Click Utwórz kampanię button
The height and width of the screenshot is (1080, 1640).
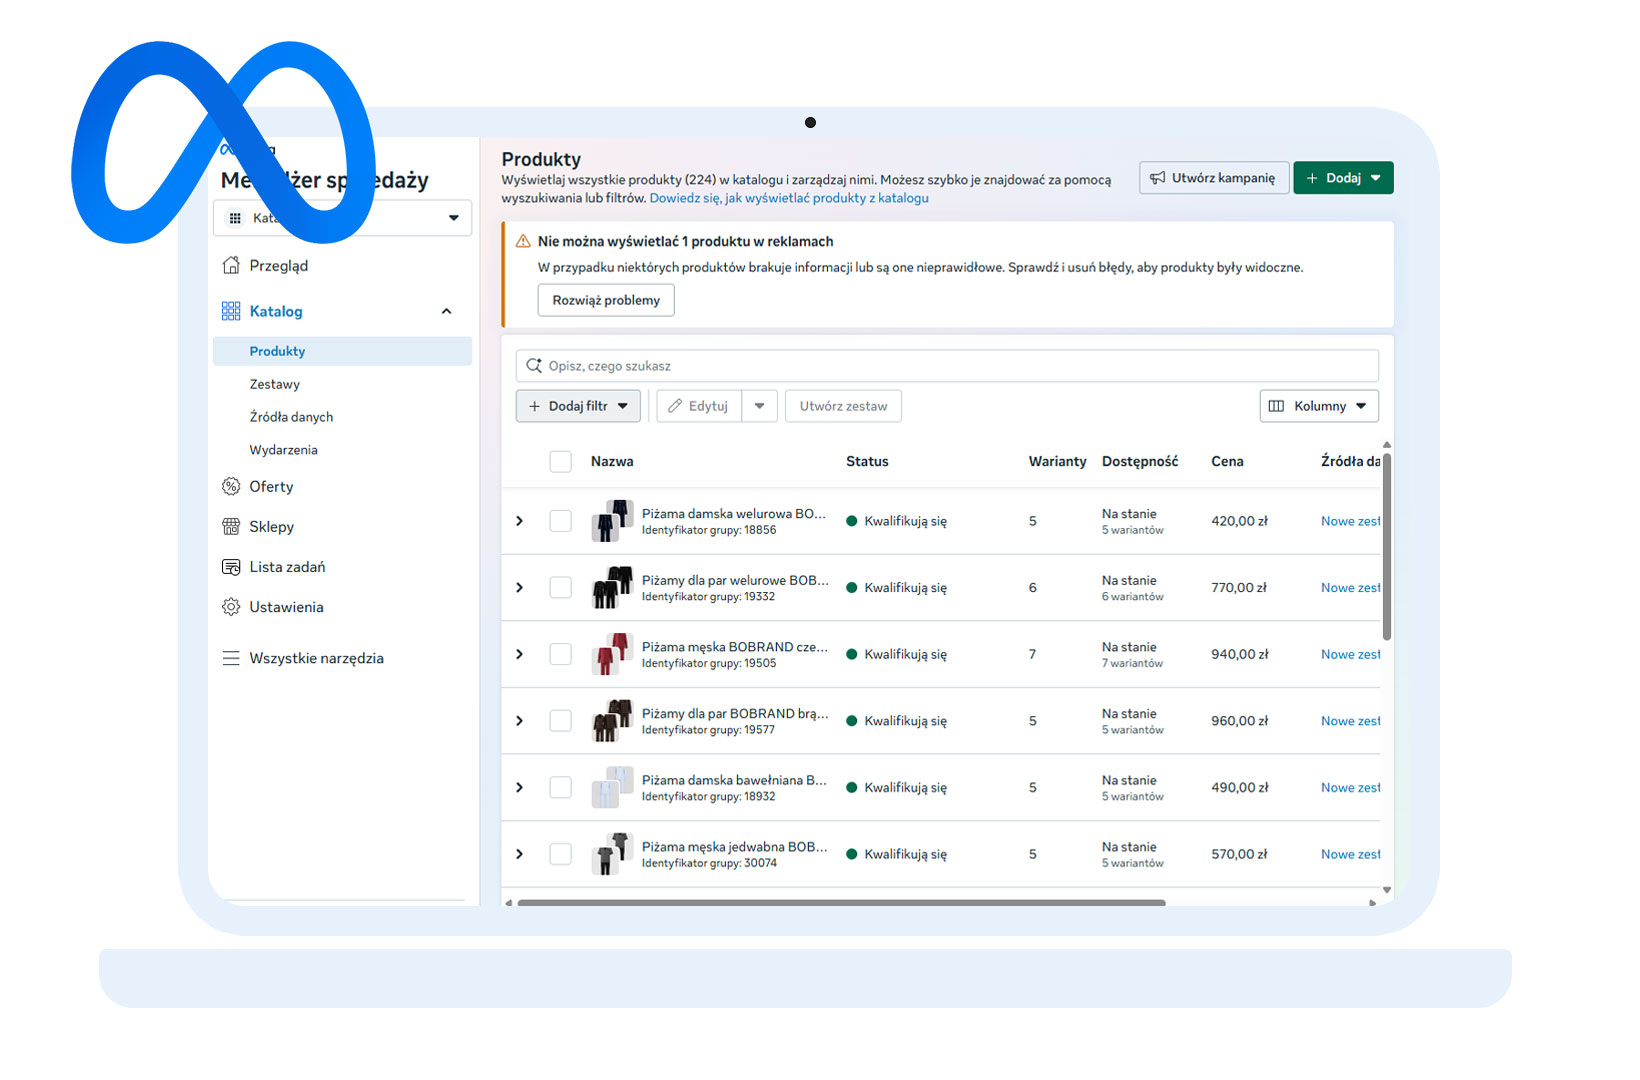(x=1213, y=178)
